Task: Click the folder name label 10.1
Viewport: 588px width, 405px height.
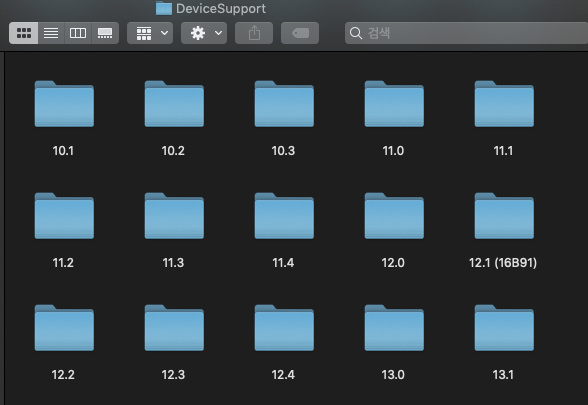Action: (63, 151)
